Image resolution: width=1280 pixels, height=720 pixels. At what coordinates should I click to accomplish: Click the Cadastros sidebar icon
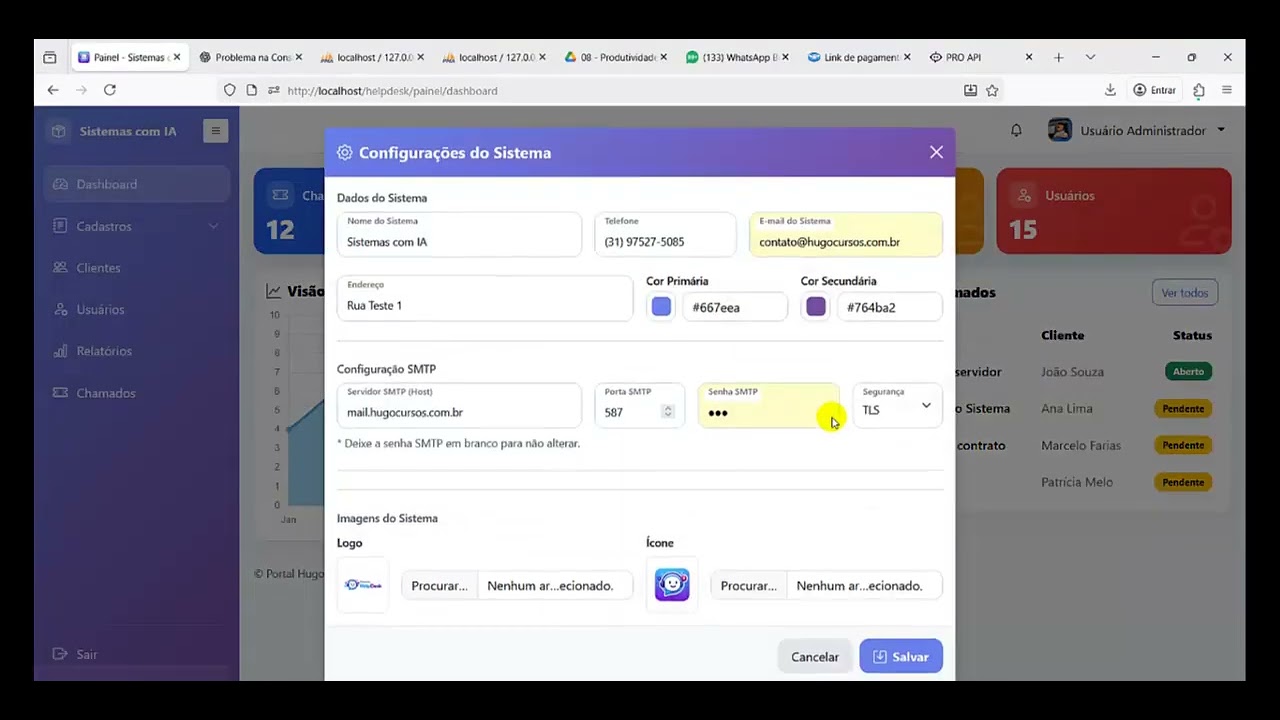click(x=60, y=226)
